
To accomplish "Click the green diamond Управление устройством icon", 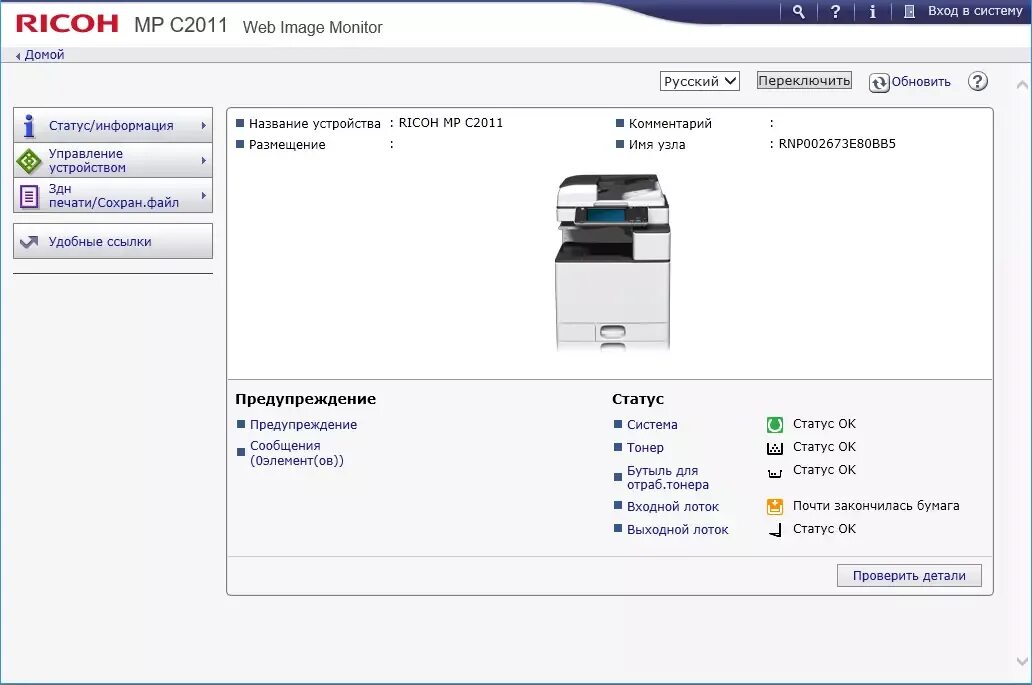I will [29, 161].
